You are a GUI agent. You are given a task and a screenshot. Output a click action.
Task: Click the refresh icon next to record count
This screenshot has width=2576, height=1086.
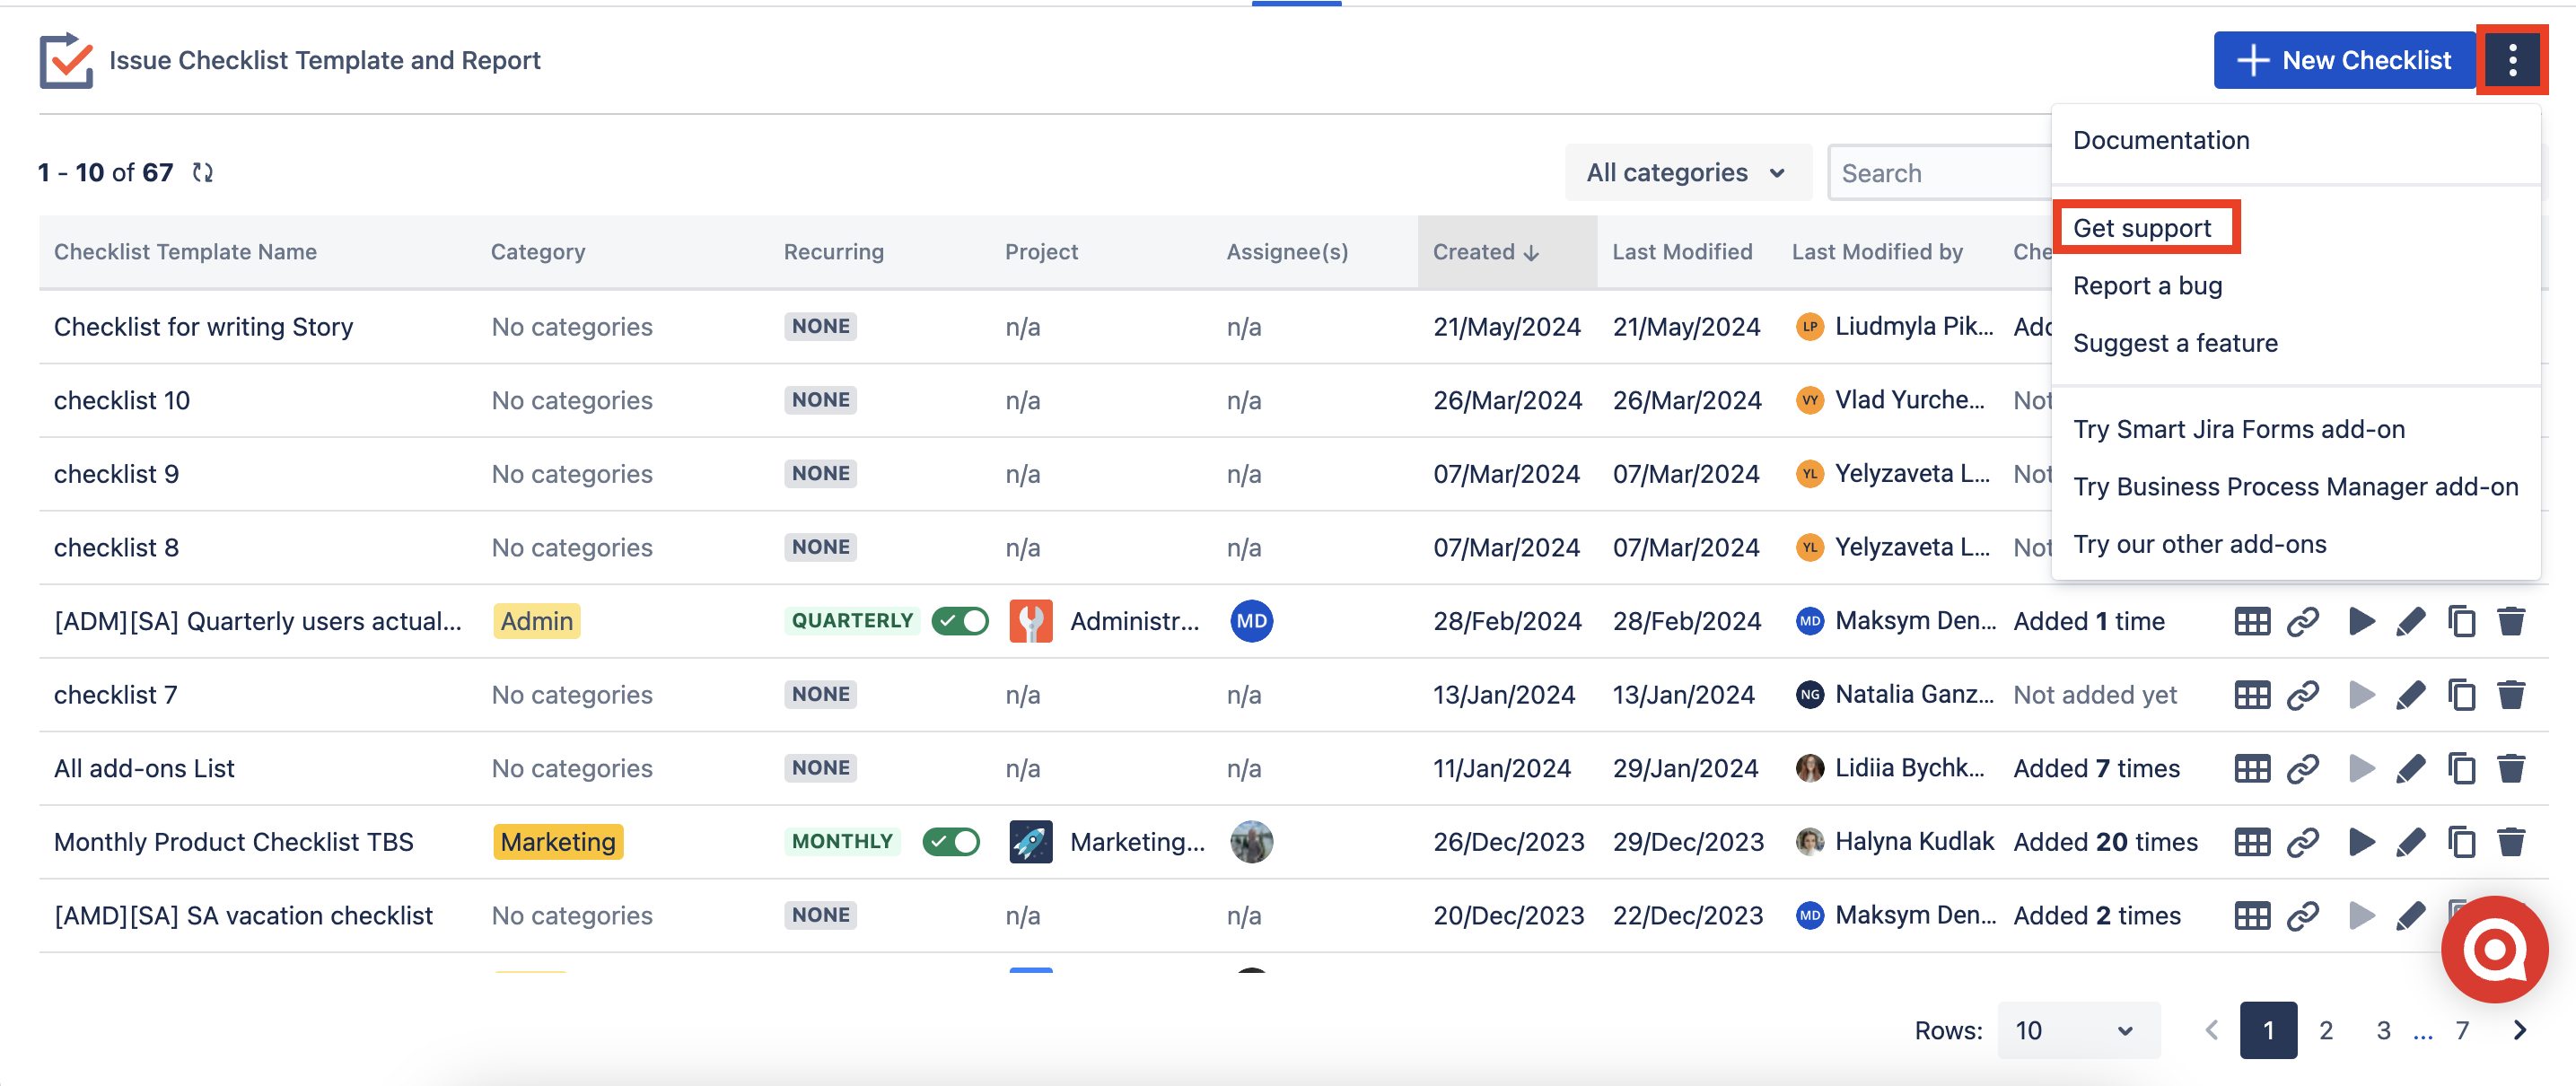point(203,172)
